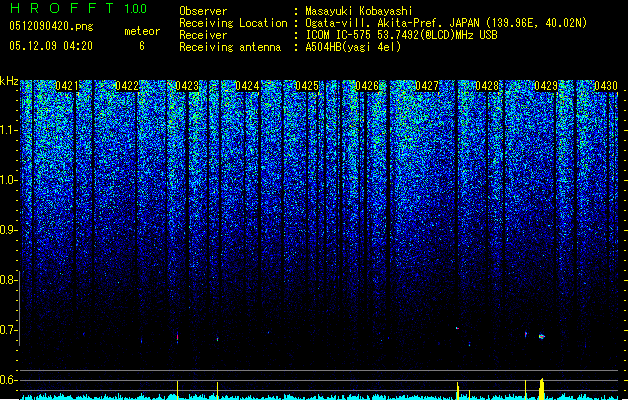Click the 'Receiver' label
The height and width of the screenshot is (400, 629).
[203, 35]
